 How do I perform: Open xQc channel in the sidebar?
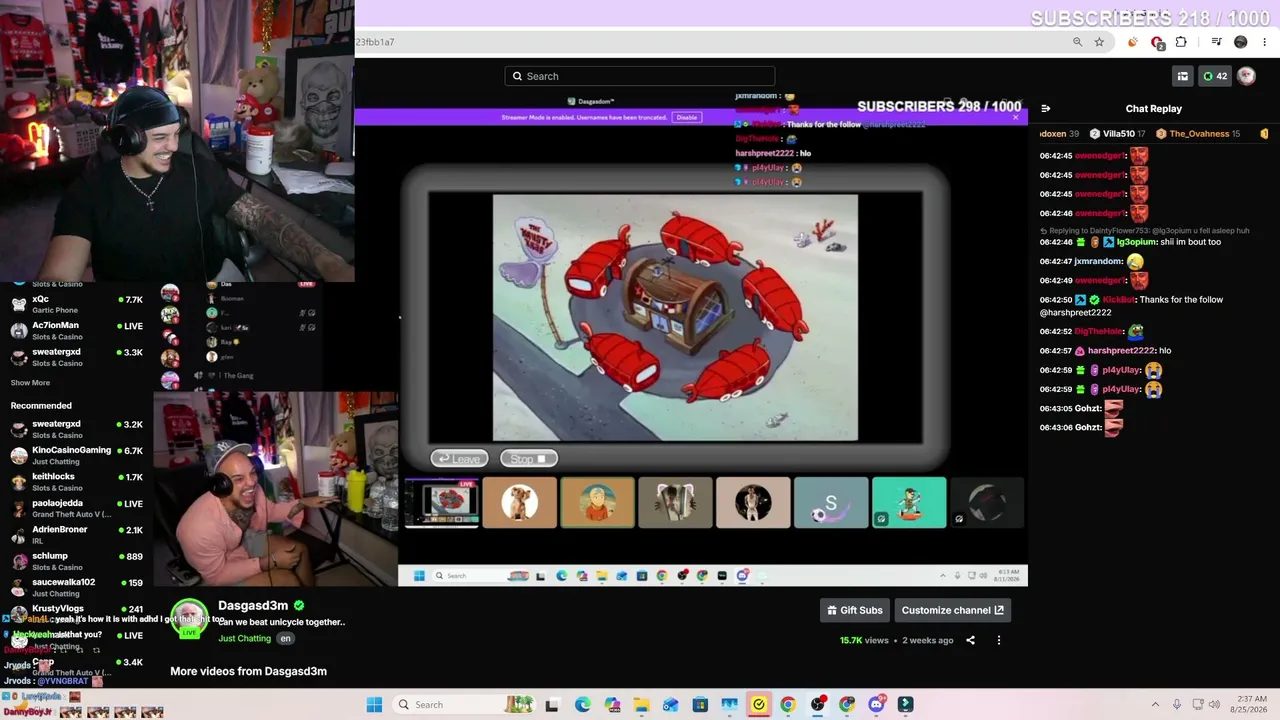point(78,304)
